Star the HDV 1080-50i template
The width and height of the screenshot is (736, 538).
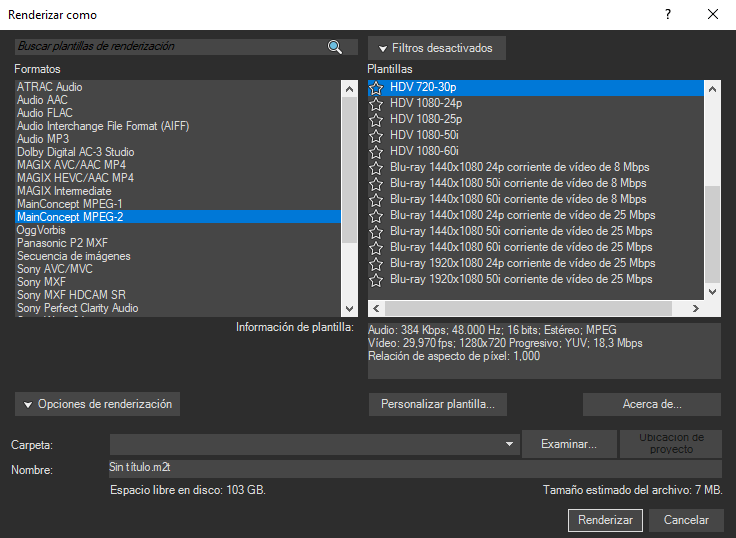tap(376, 136)
